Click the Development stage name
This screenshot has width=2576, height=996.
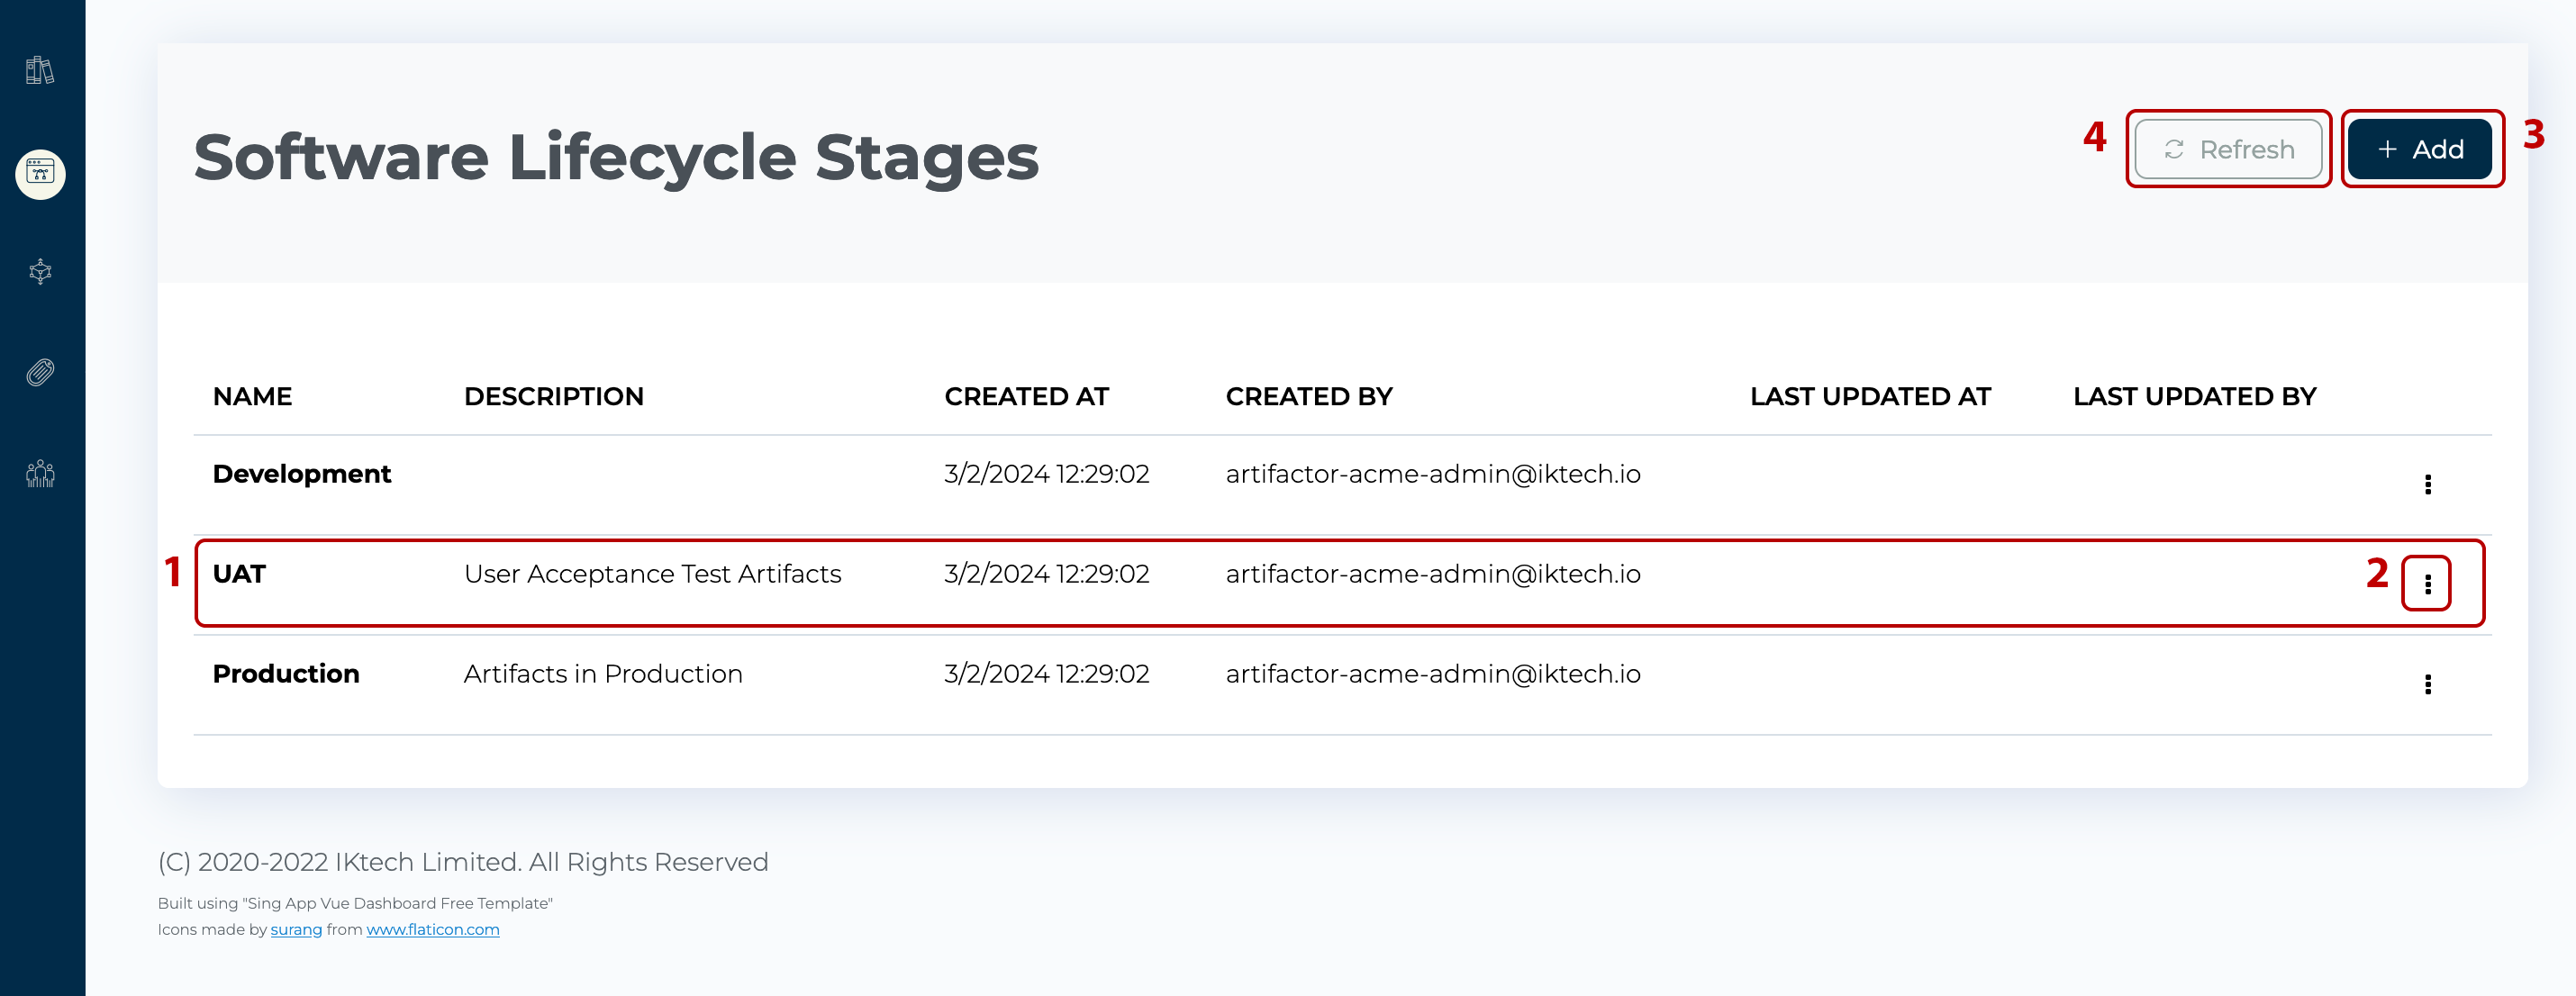click(301, 473)
